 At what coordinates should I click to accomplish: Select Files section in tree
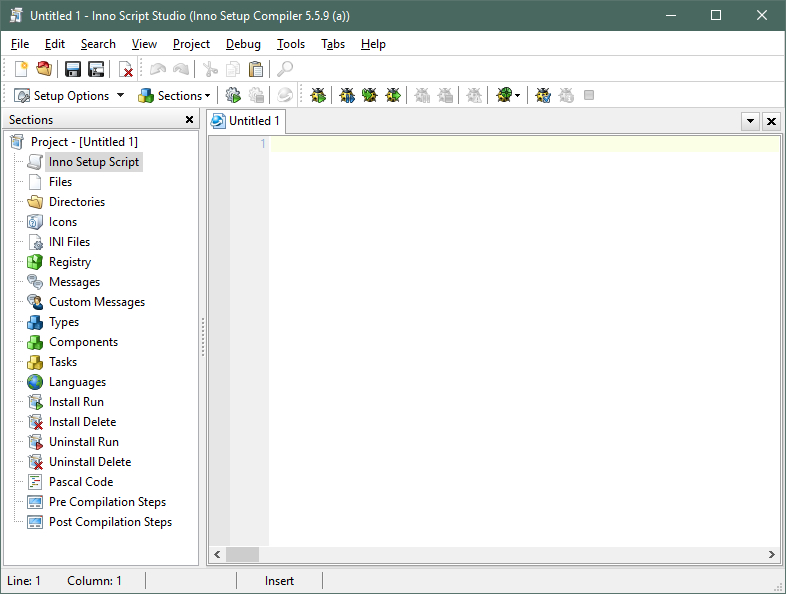click(x=61, y=182)
